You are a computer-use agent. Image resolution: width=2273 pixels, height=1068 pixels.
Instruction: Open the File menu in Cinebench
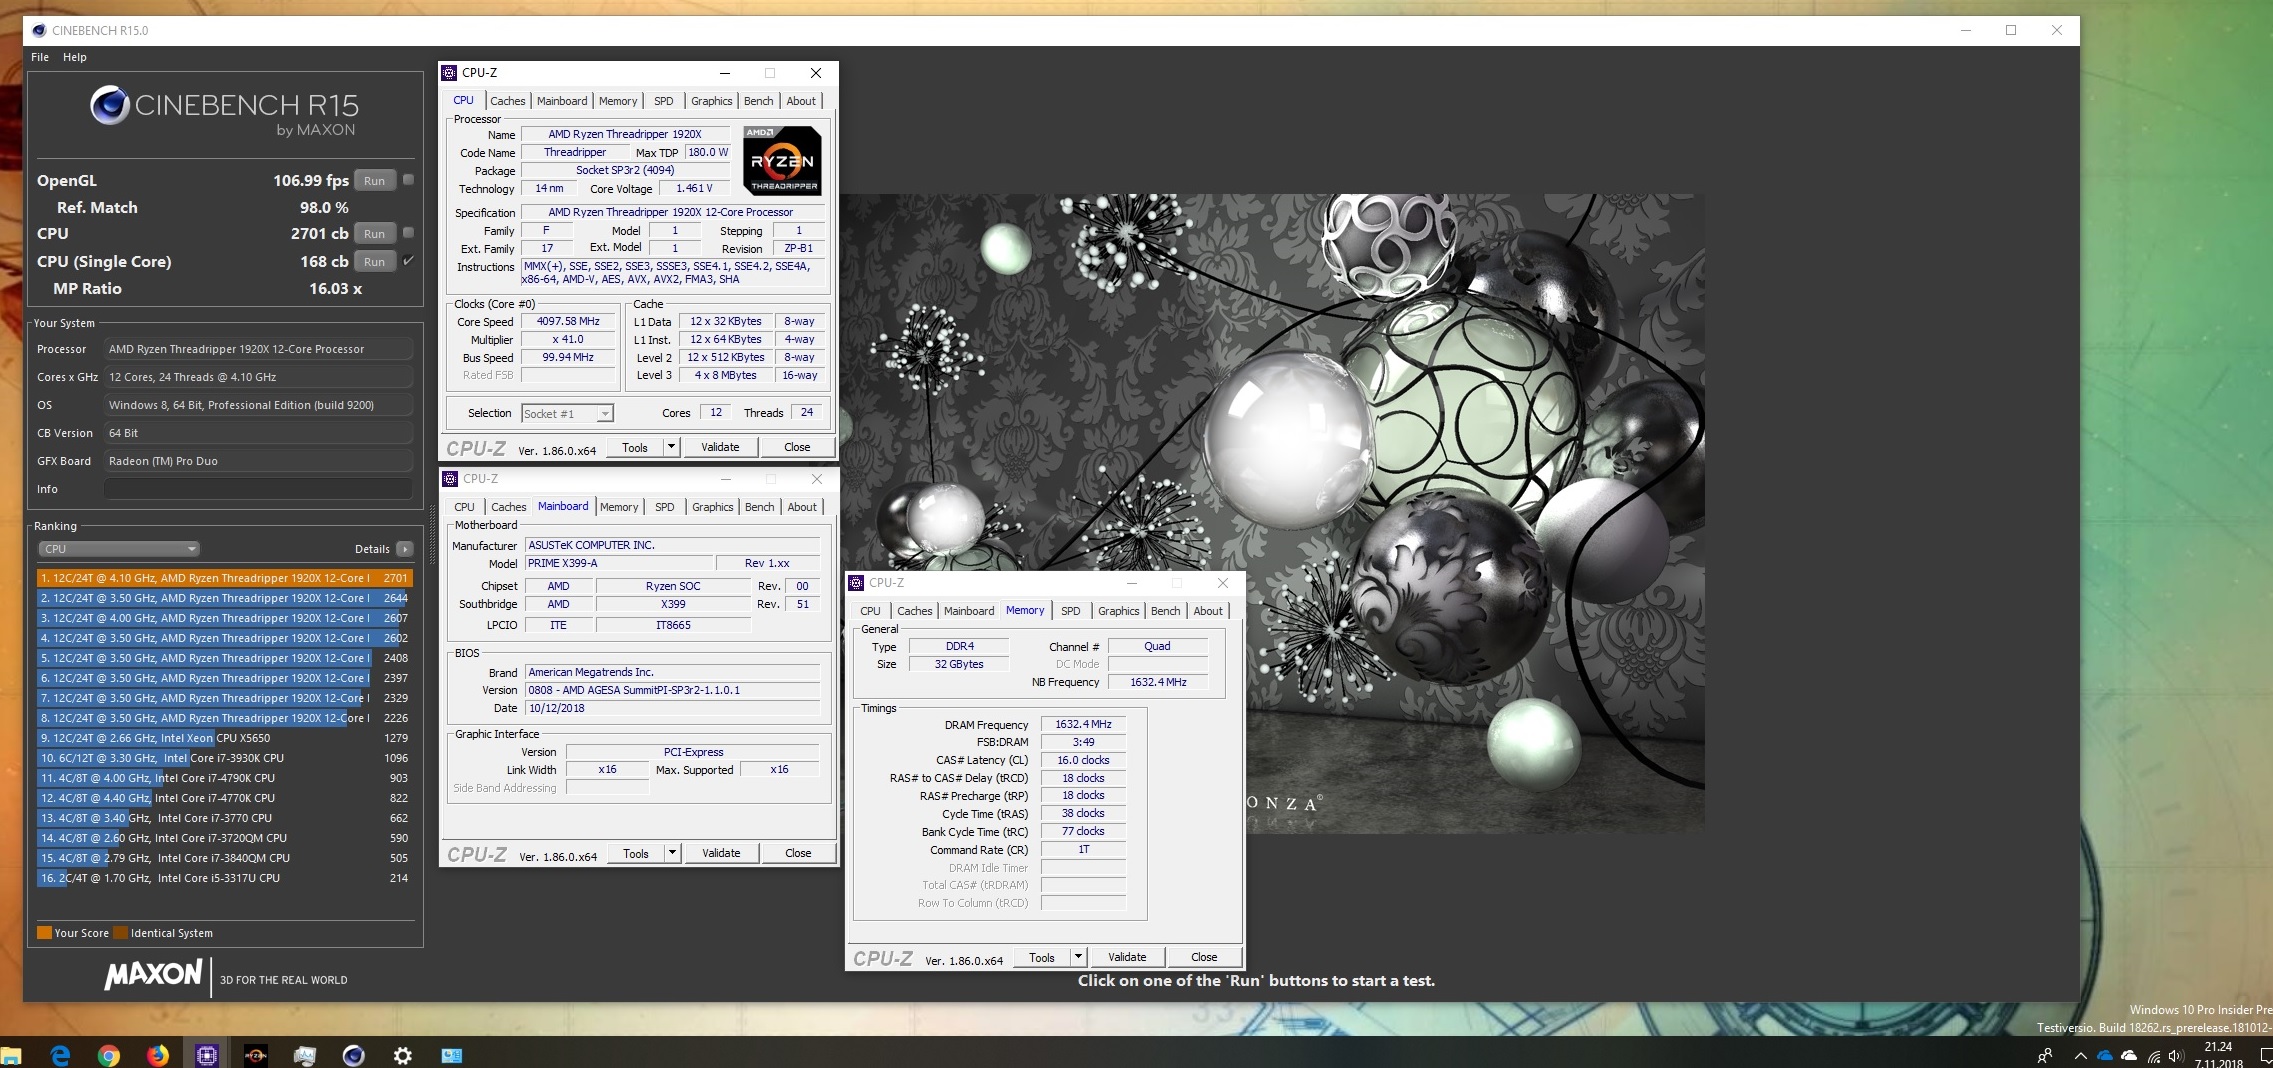40,57
